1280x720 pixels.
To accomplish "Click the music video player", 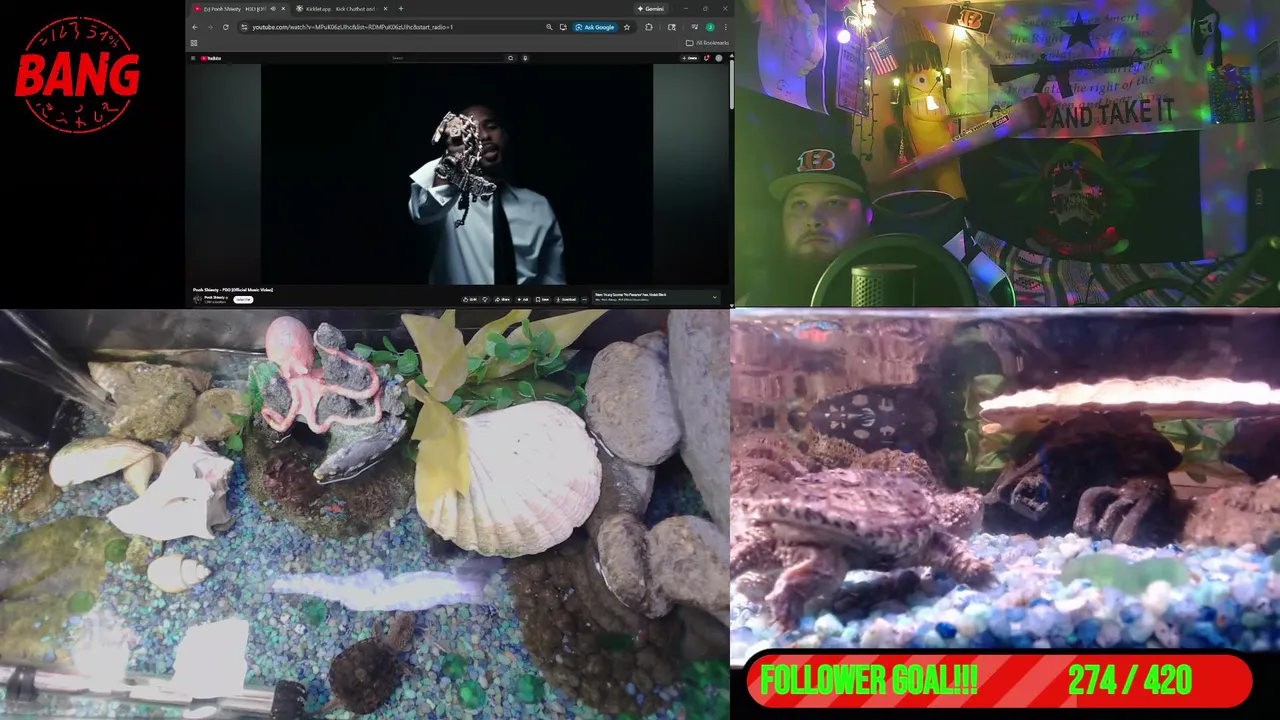I will (457, 174).
